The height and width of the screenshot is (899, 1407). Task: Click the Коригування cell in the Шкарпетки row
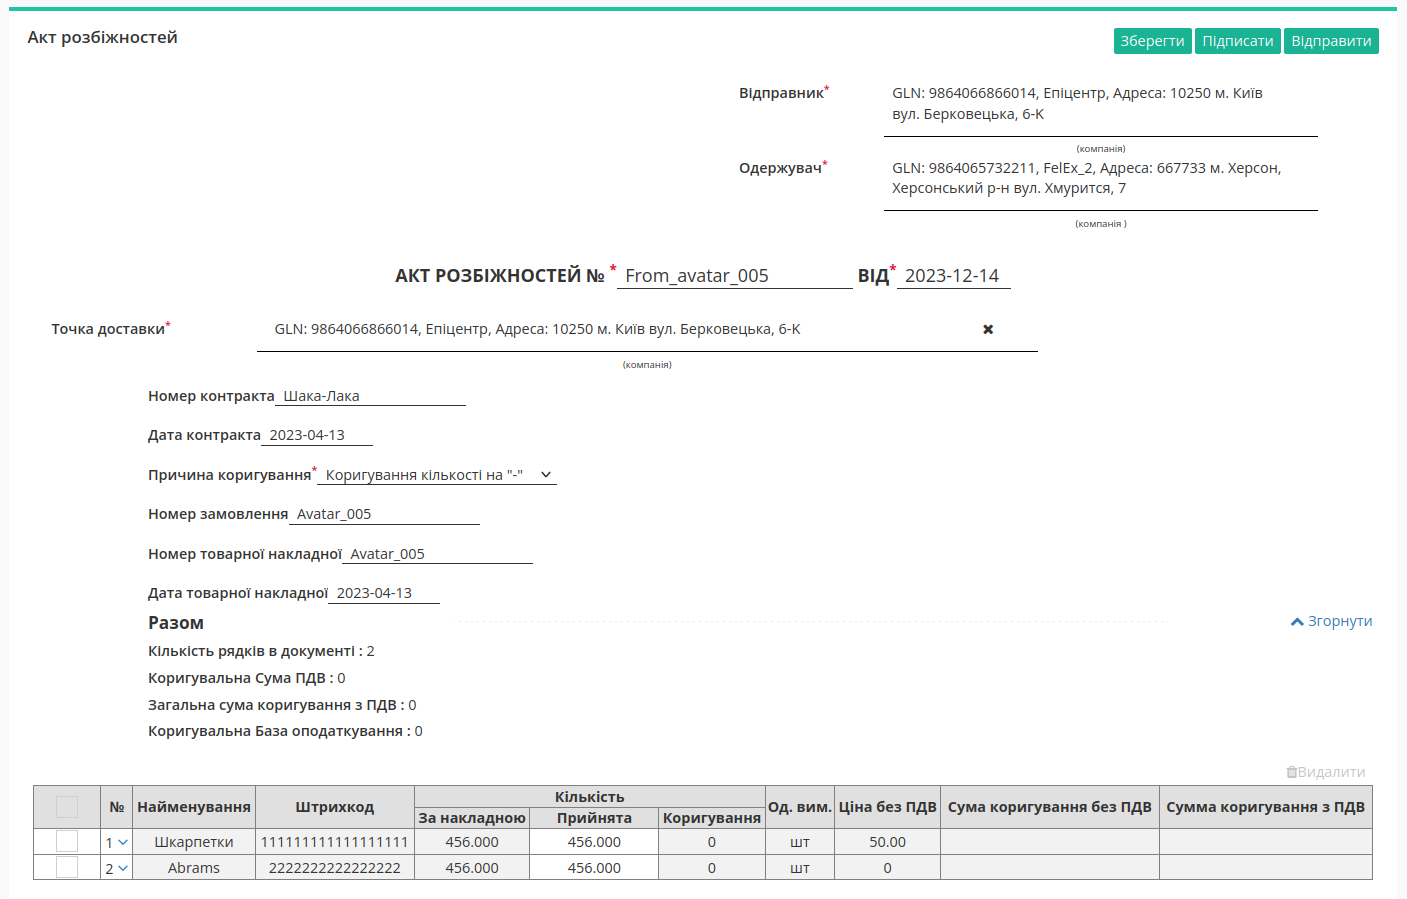712,842
